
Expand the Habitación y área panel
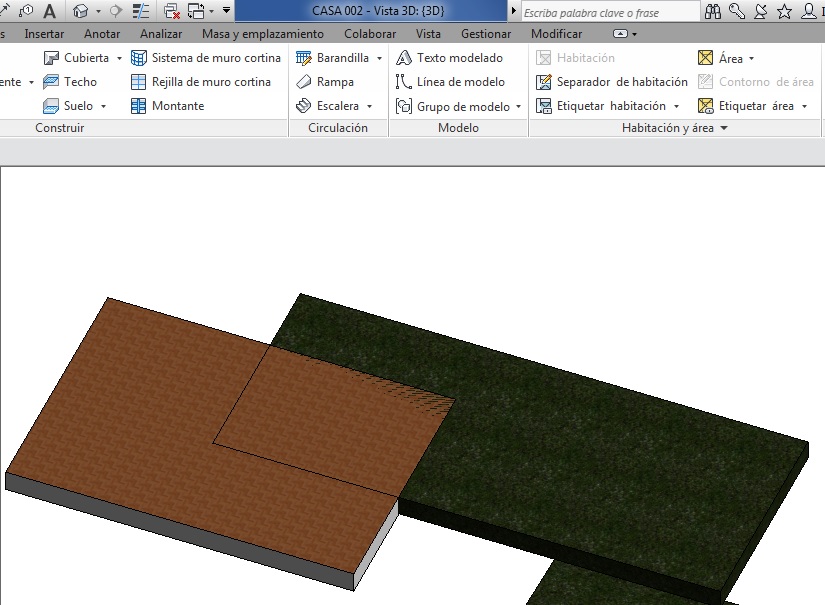pos(723,128)
